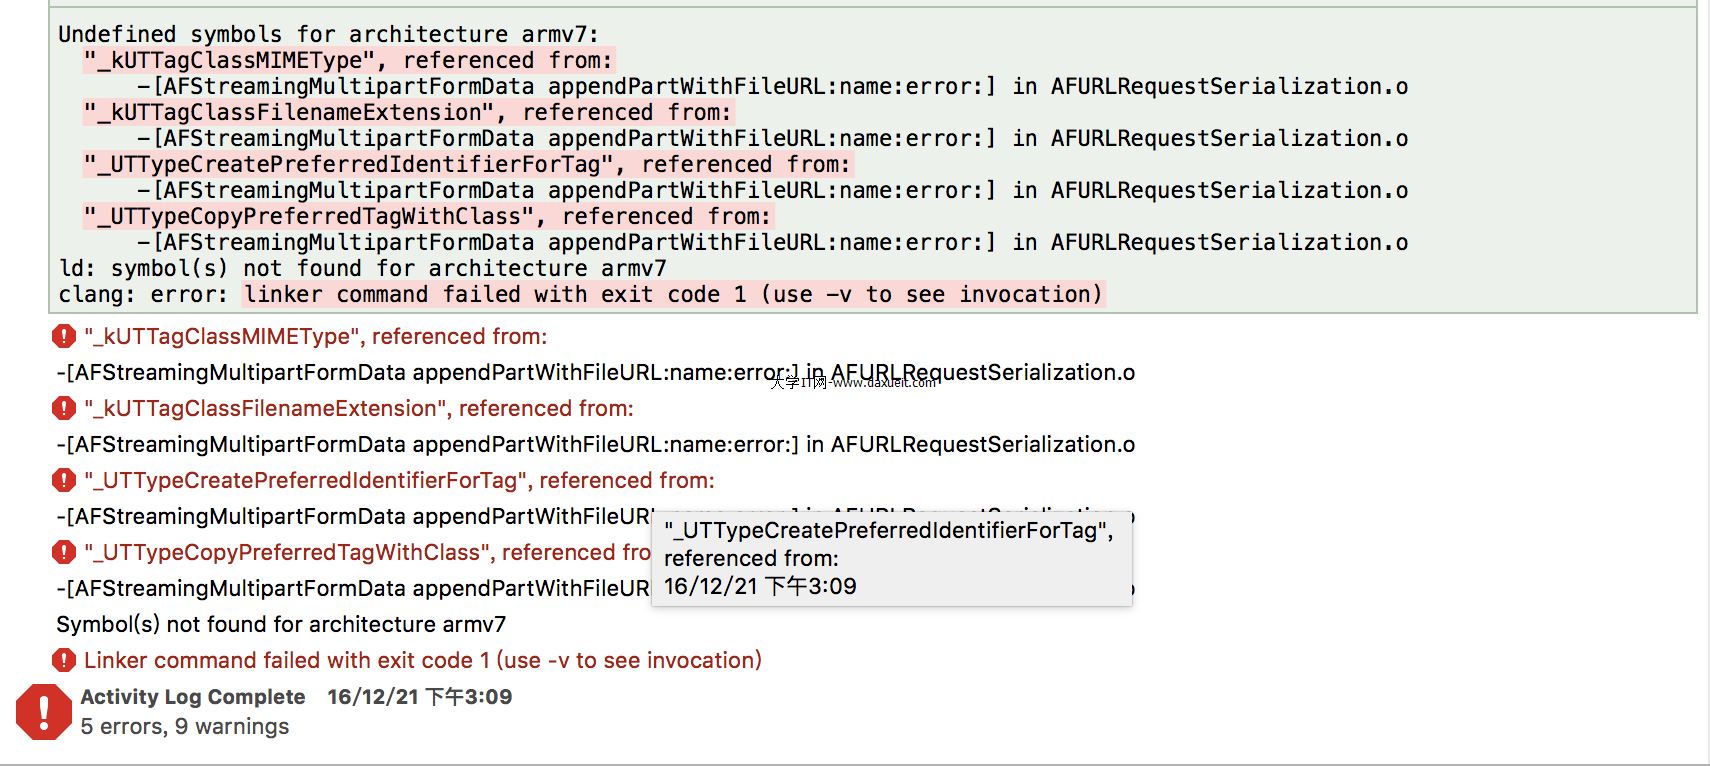Click the error icon beside "Linker command failed"
The width and height of the screenshot is (1710, 766).
[64, 661]
